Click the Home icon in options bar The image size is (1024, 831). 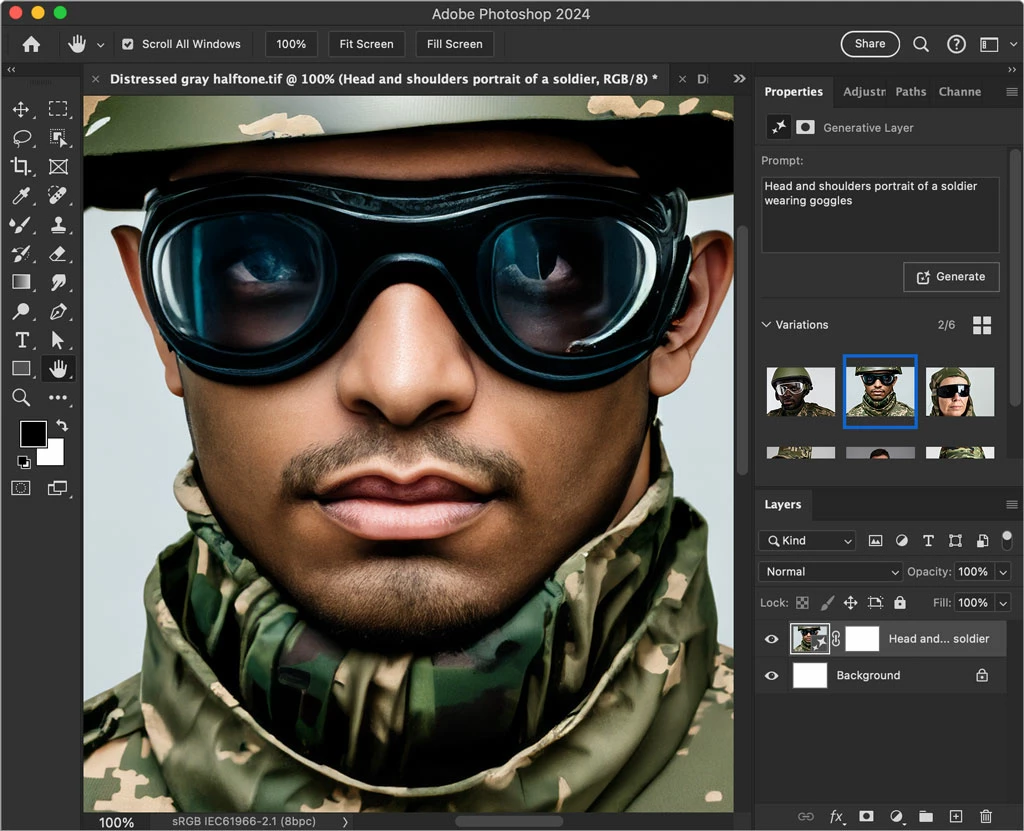(x=32, y=44)
